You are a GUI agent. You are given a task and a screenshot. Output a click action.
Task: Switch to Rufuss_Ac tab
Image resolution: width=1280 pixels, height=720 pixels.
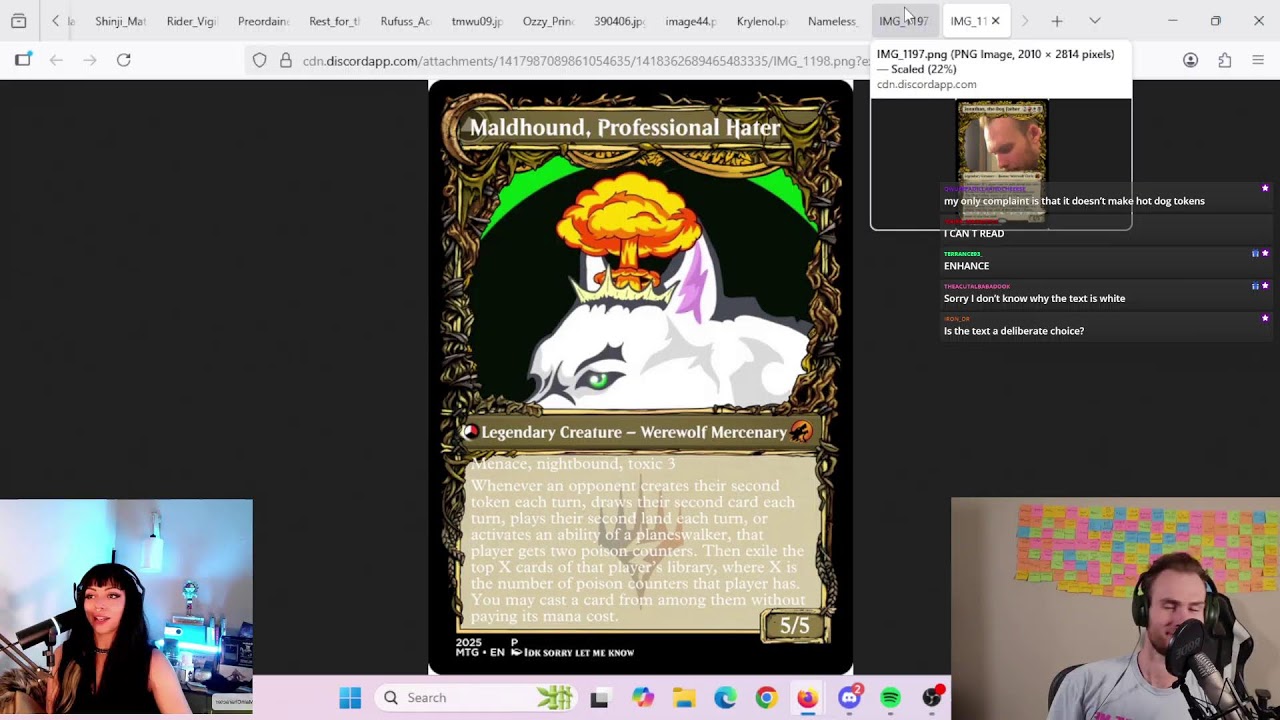click(x=405, y=21)
